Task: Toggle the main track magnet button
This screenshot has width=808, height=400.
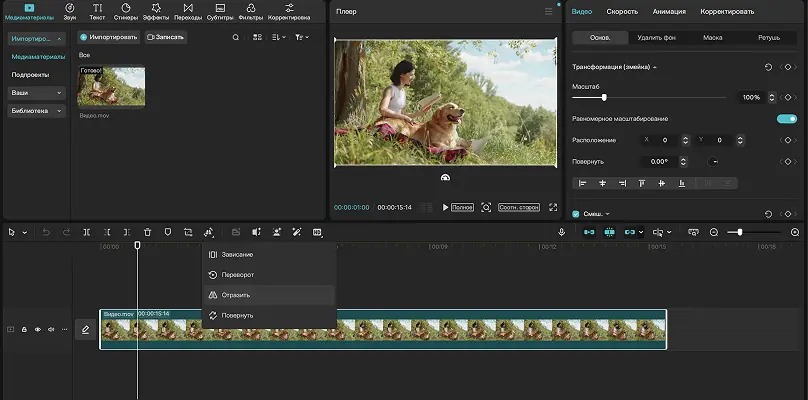Action: 589,232
